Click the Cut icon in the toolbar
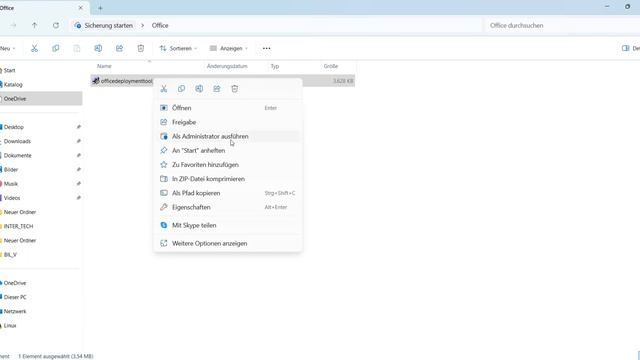Screen dimensions: 640x360 (34, 48)
